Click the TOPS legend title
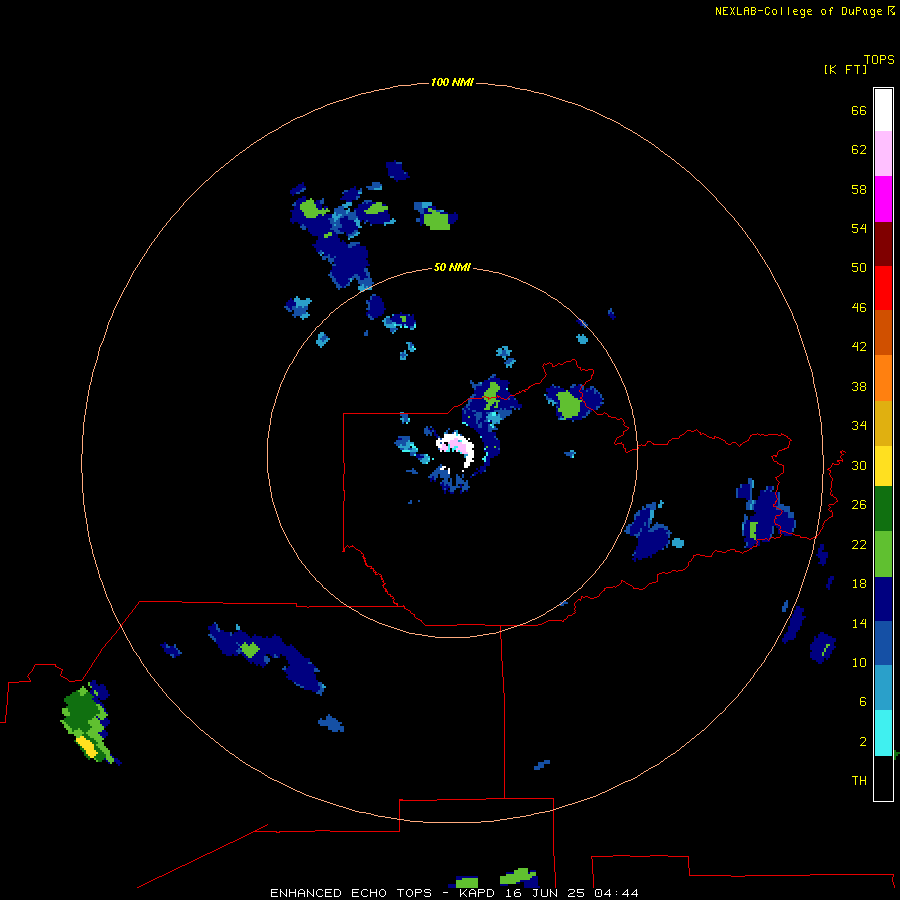The width and height of the screenshot is (900, 900). [879, 60]
